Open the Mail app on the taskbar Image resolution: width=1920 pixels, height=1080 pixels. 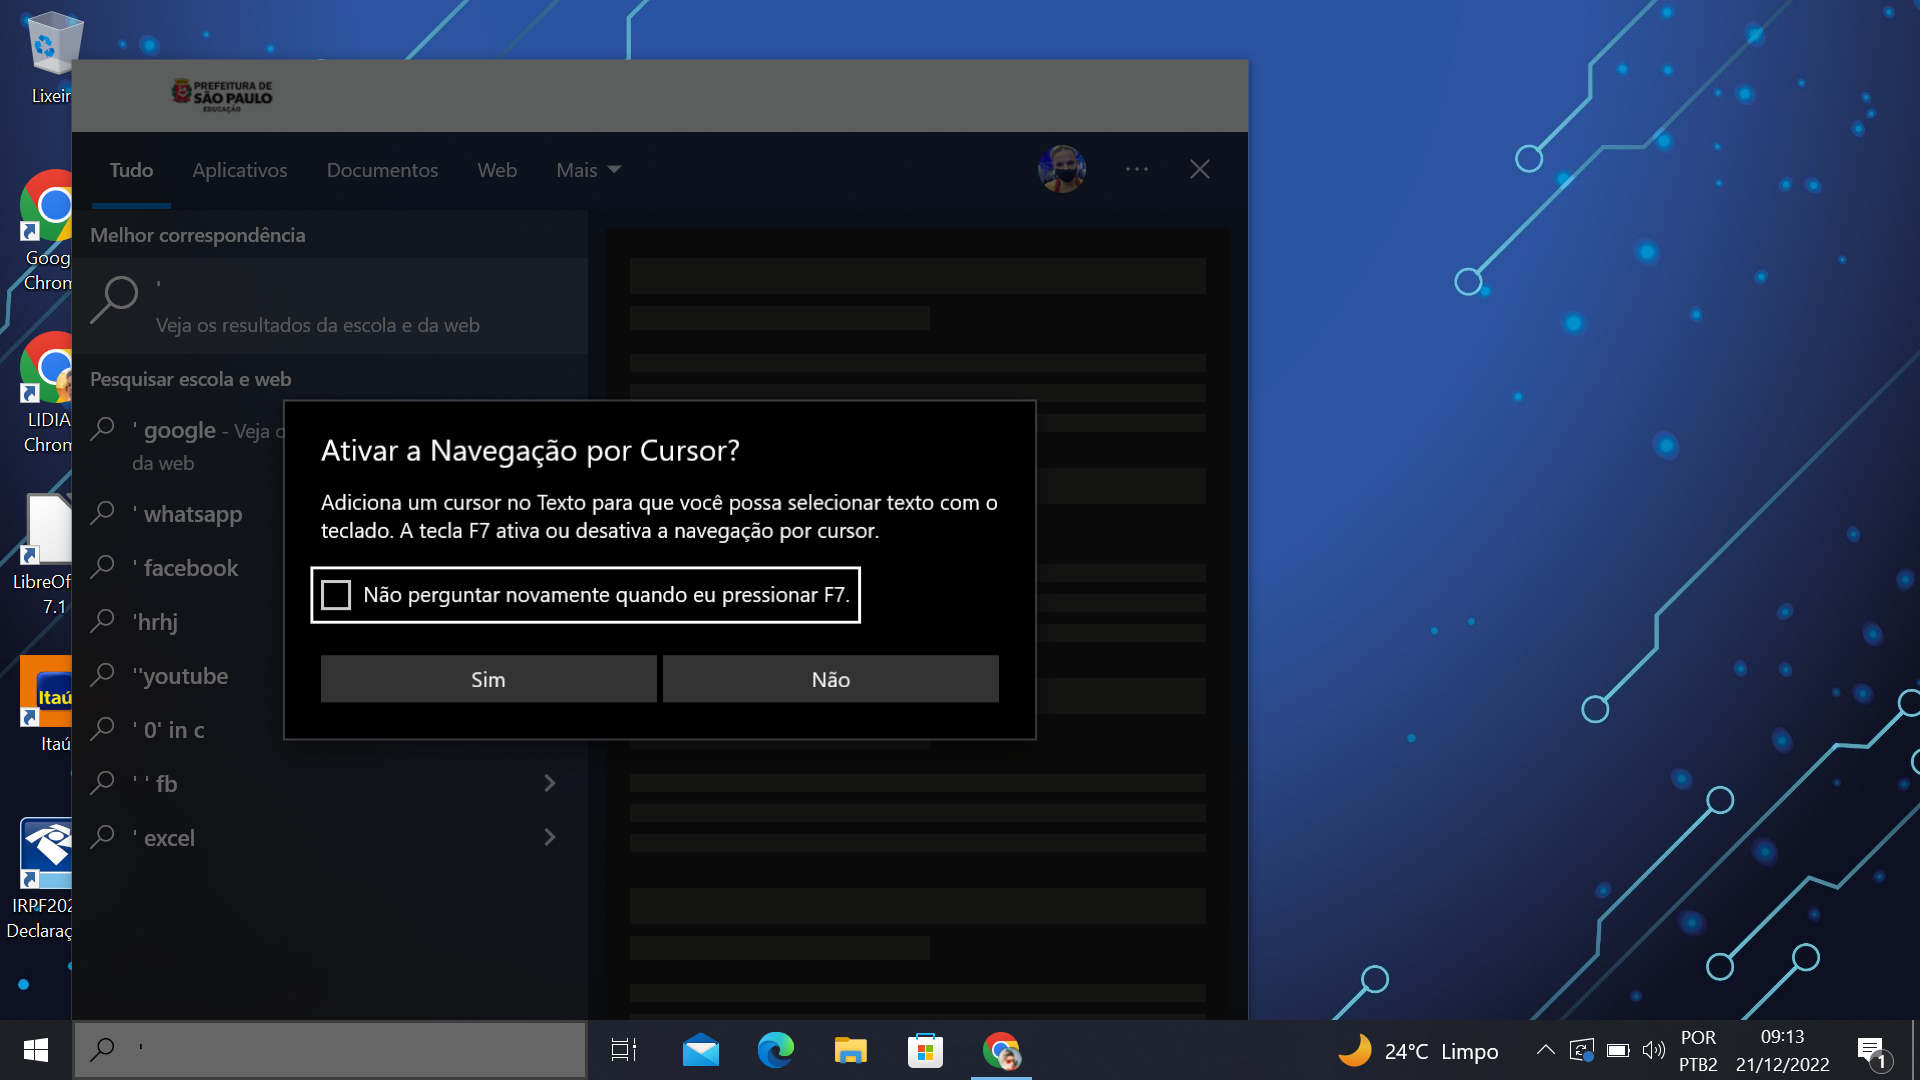point(701,1050)
